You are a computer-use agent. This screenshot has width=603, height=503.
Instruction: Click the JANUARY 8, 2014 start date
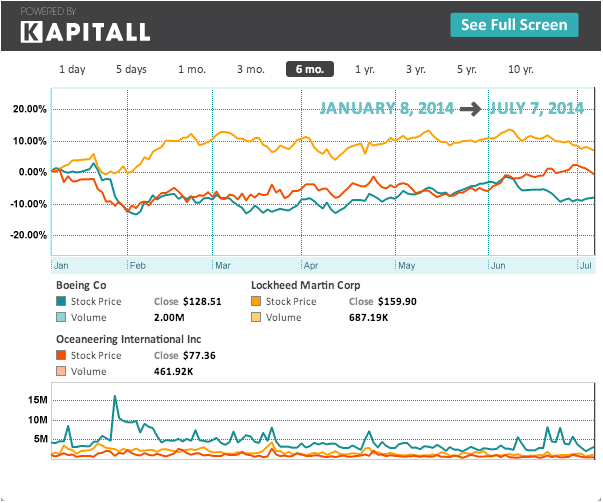pos(386,108)
